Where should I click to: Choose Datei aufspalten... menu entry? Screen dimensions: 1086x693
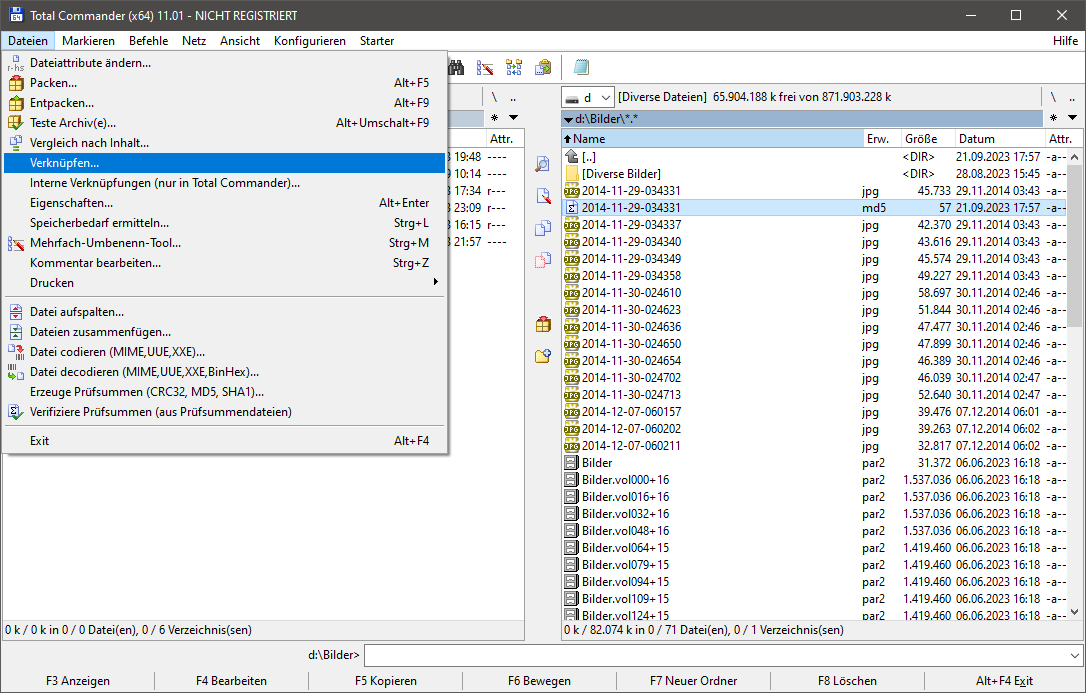click(x=224, y=312)
